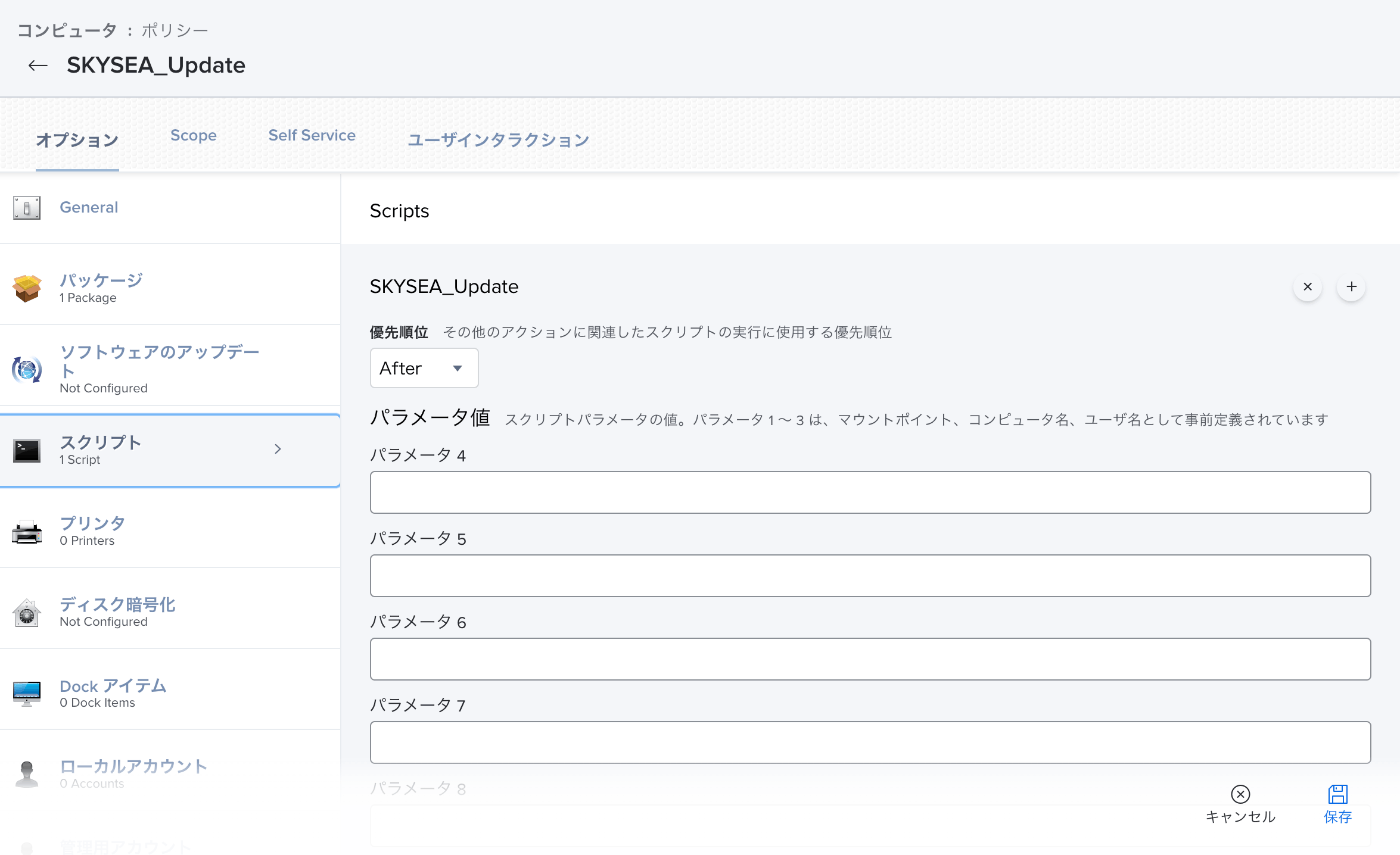Select パッケージ payload in sidebar
1400x855 pixels.
[x=170, y=288]
